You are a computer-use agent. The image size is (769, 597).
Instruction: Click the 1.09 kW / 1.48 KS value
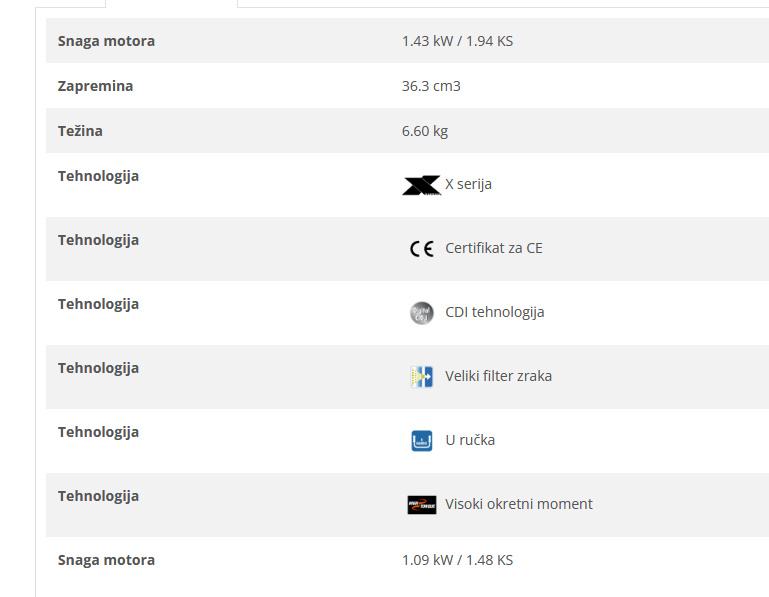(x=457, y=560)
